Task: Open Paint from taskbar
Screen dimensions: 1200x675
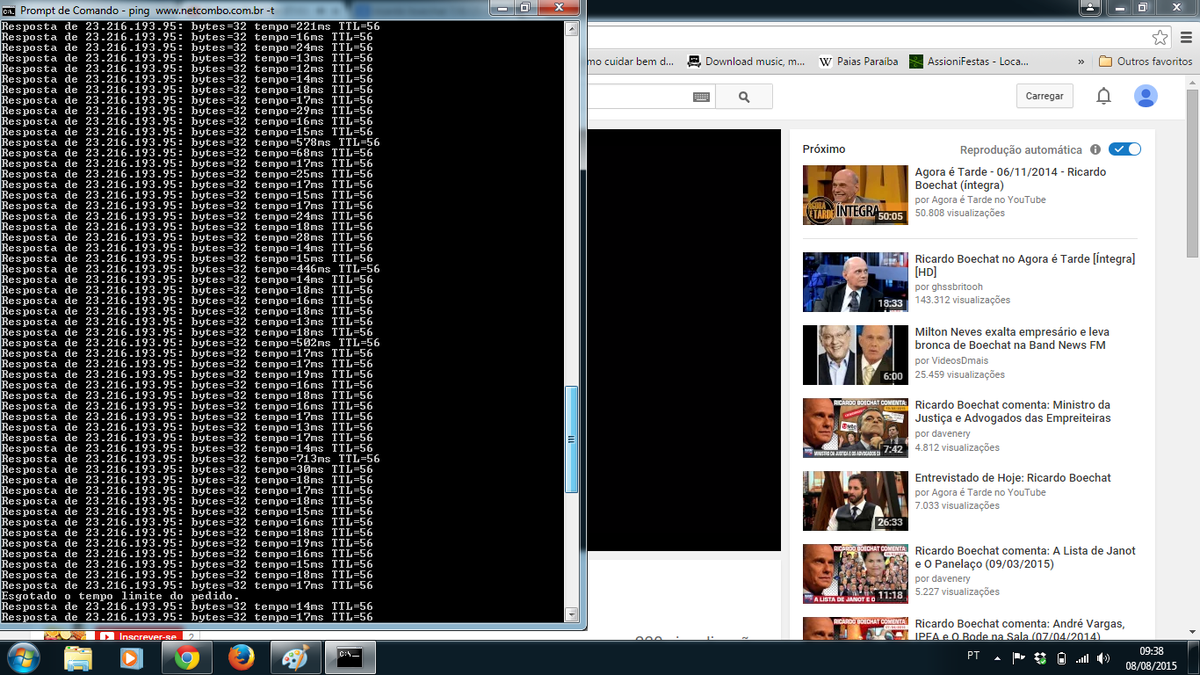Action: (x=295, y=658)
